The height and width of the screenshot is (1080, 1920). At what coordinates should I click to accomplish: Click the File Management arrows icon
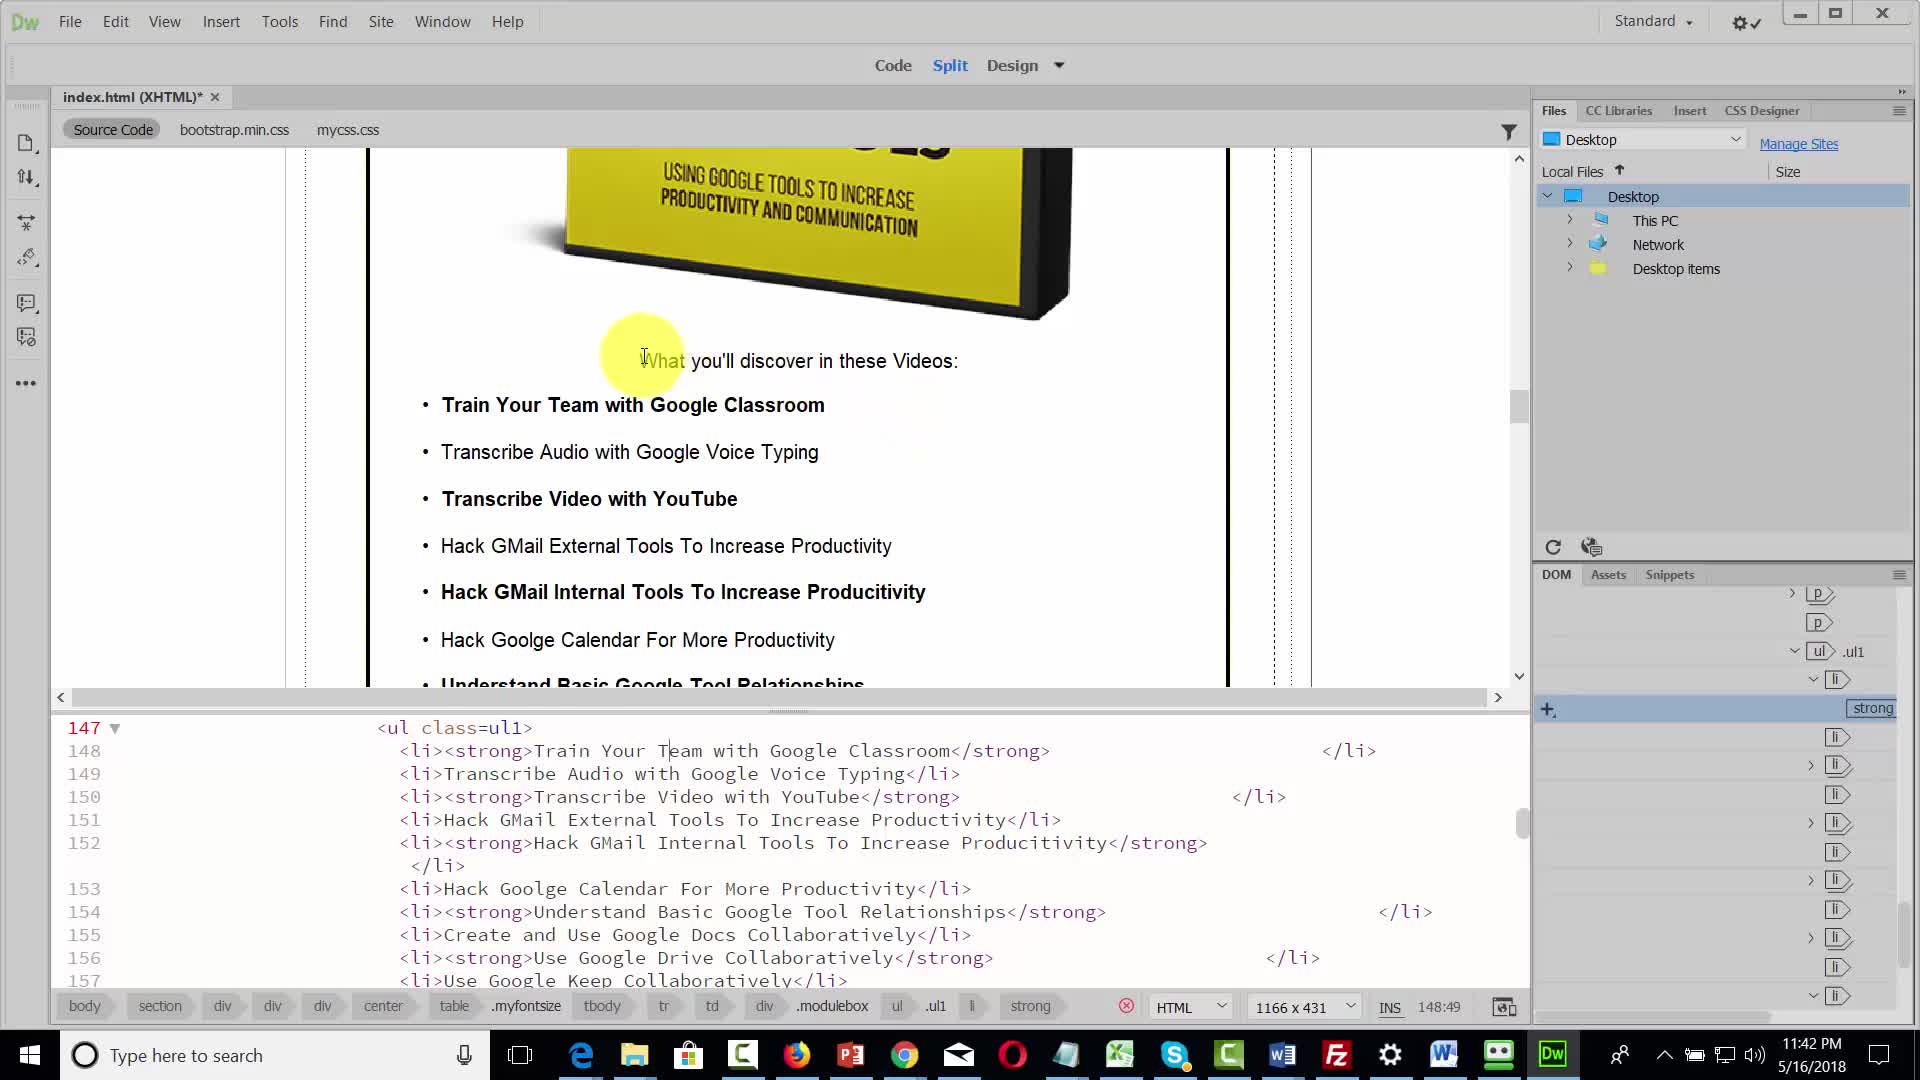coord(26,178)
